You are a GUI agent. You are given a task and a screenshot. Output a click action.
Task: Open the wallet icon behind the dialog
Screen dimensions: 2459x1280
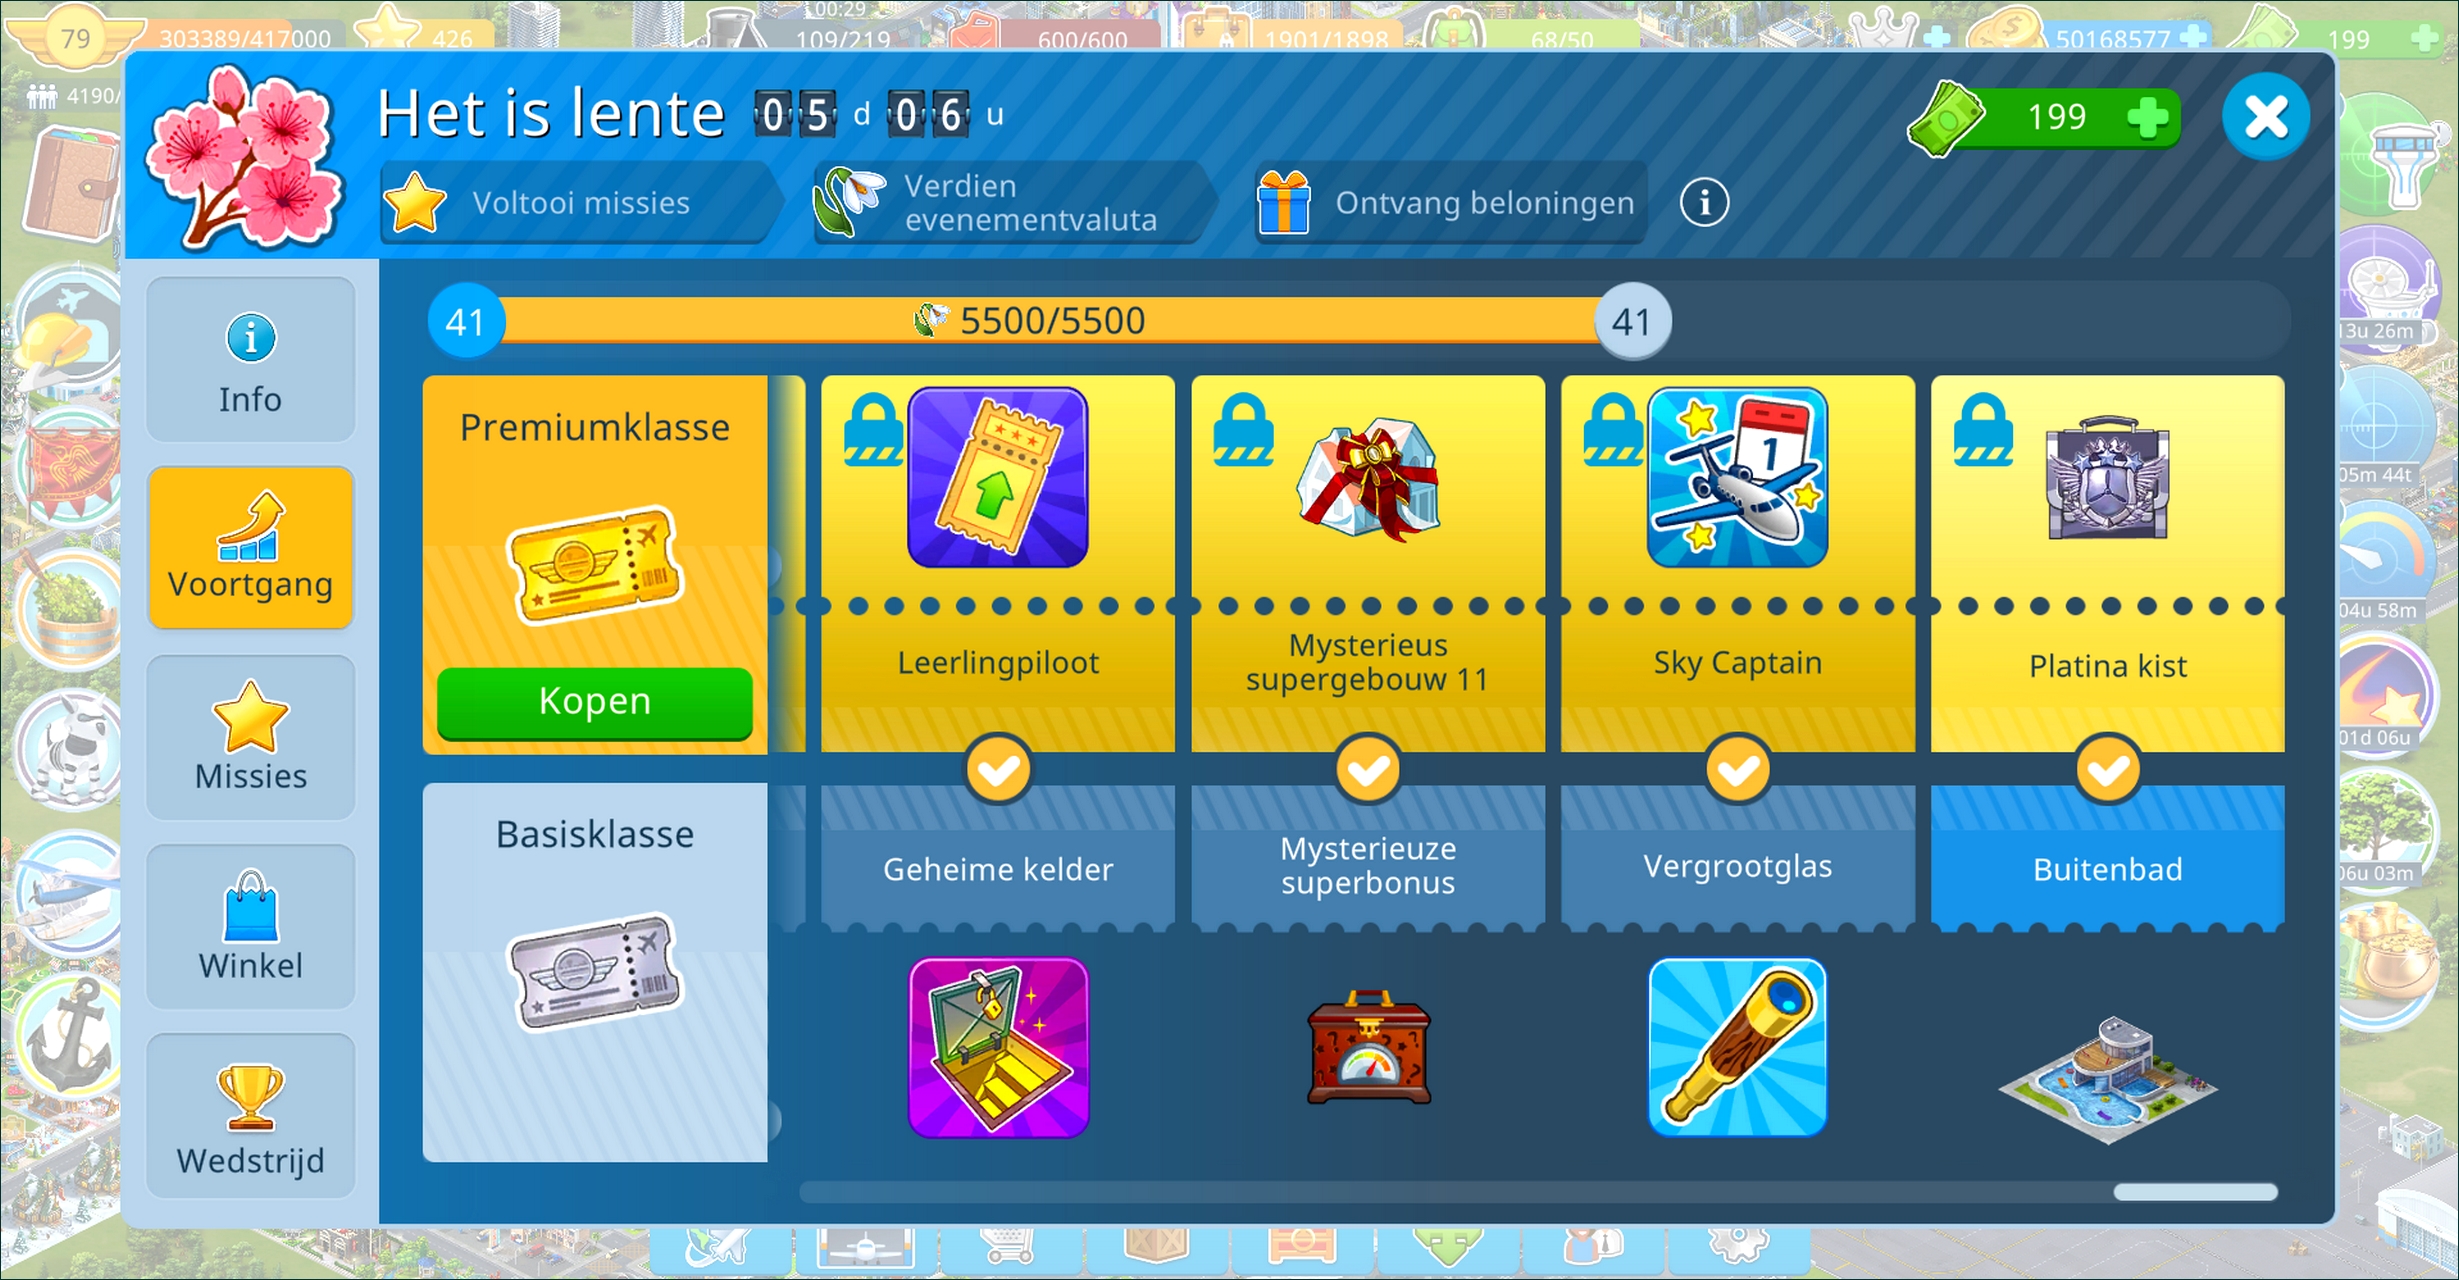(x=72, y=185)
